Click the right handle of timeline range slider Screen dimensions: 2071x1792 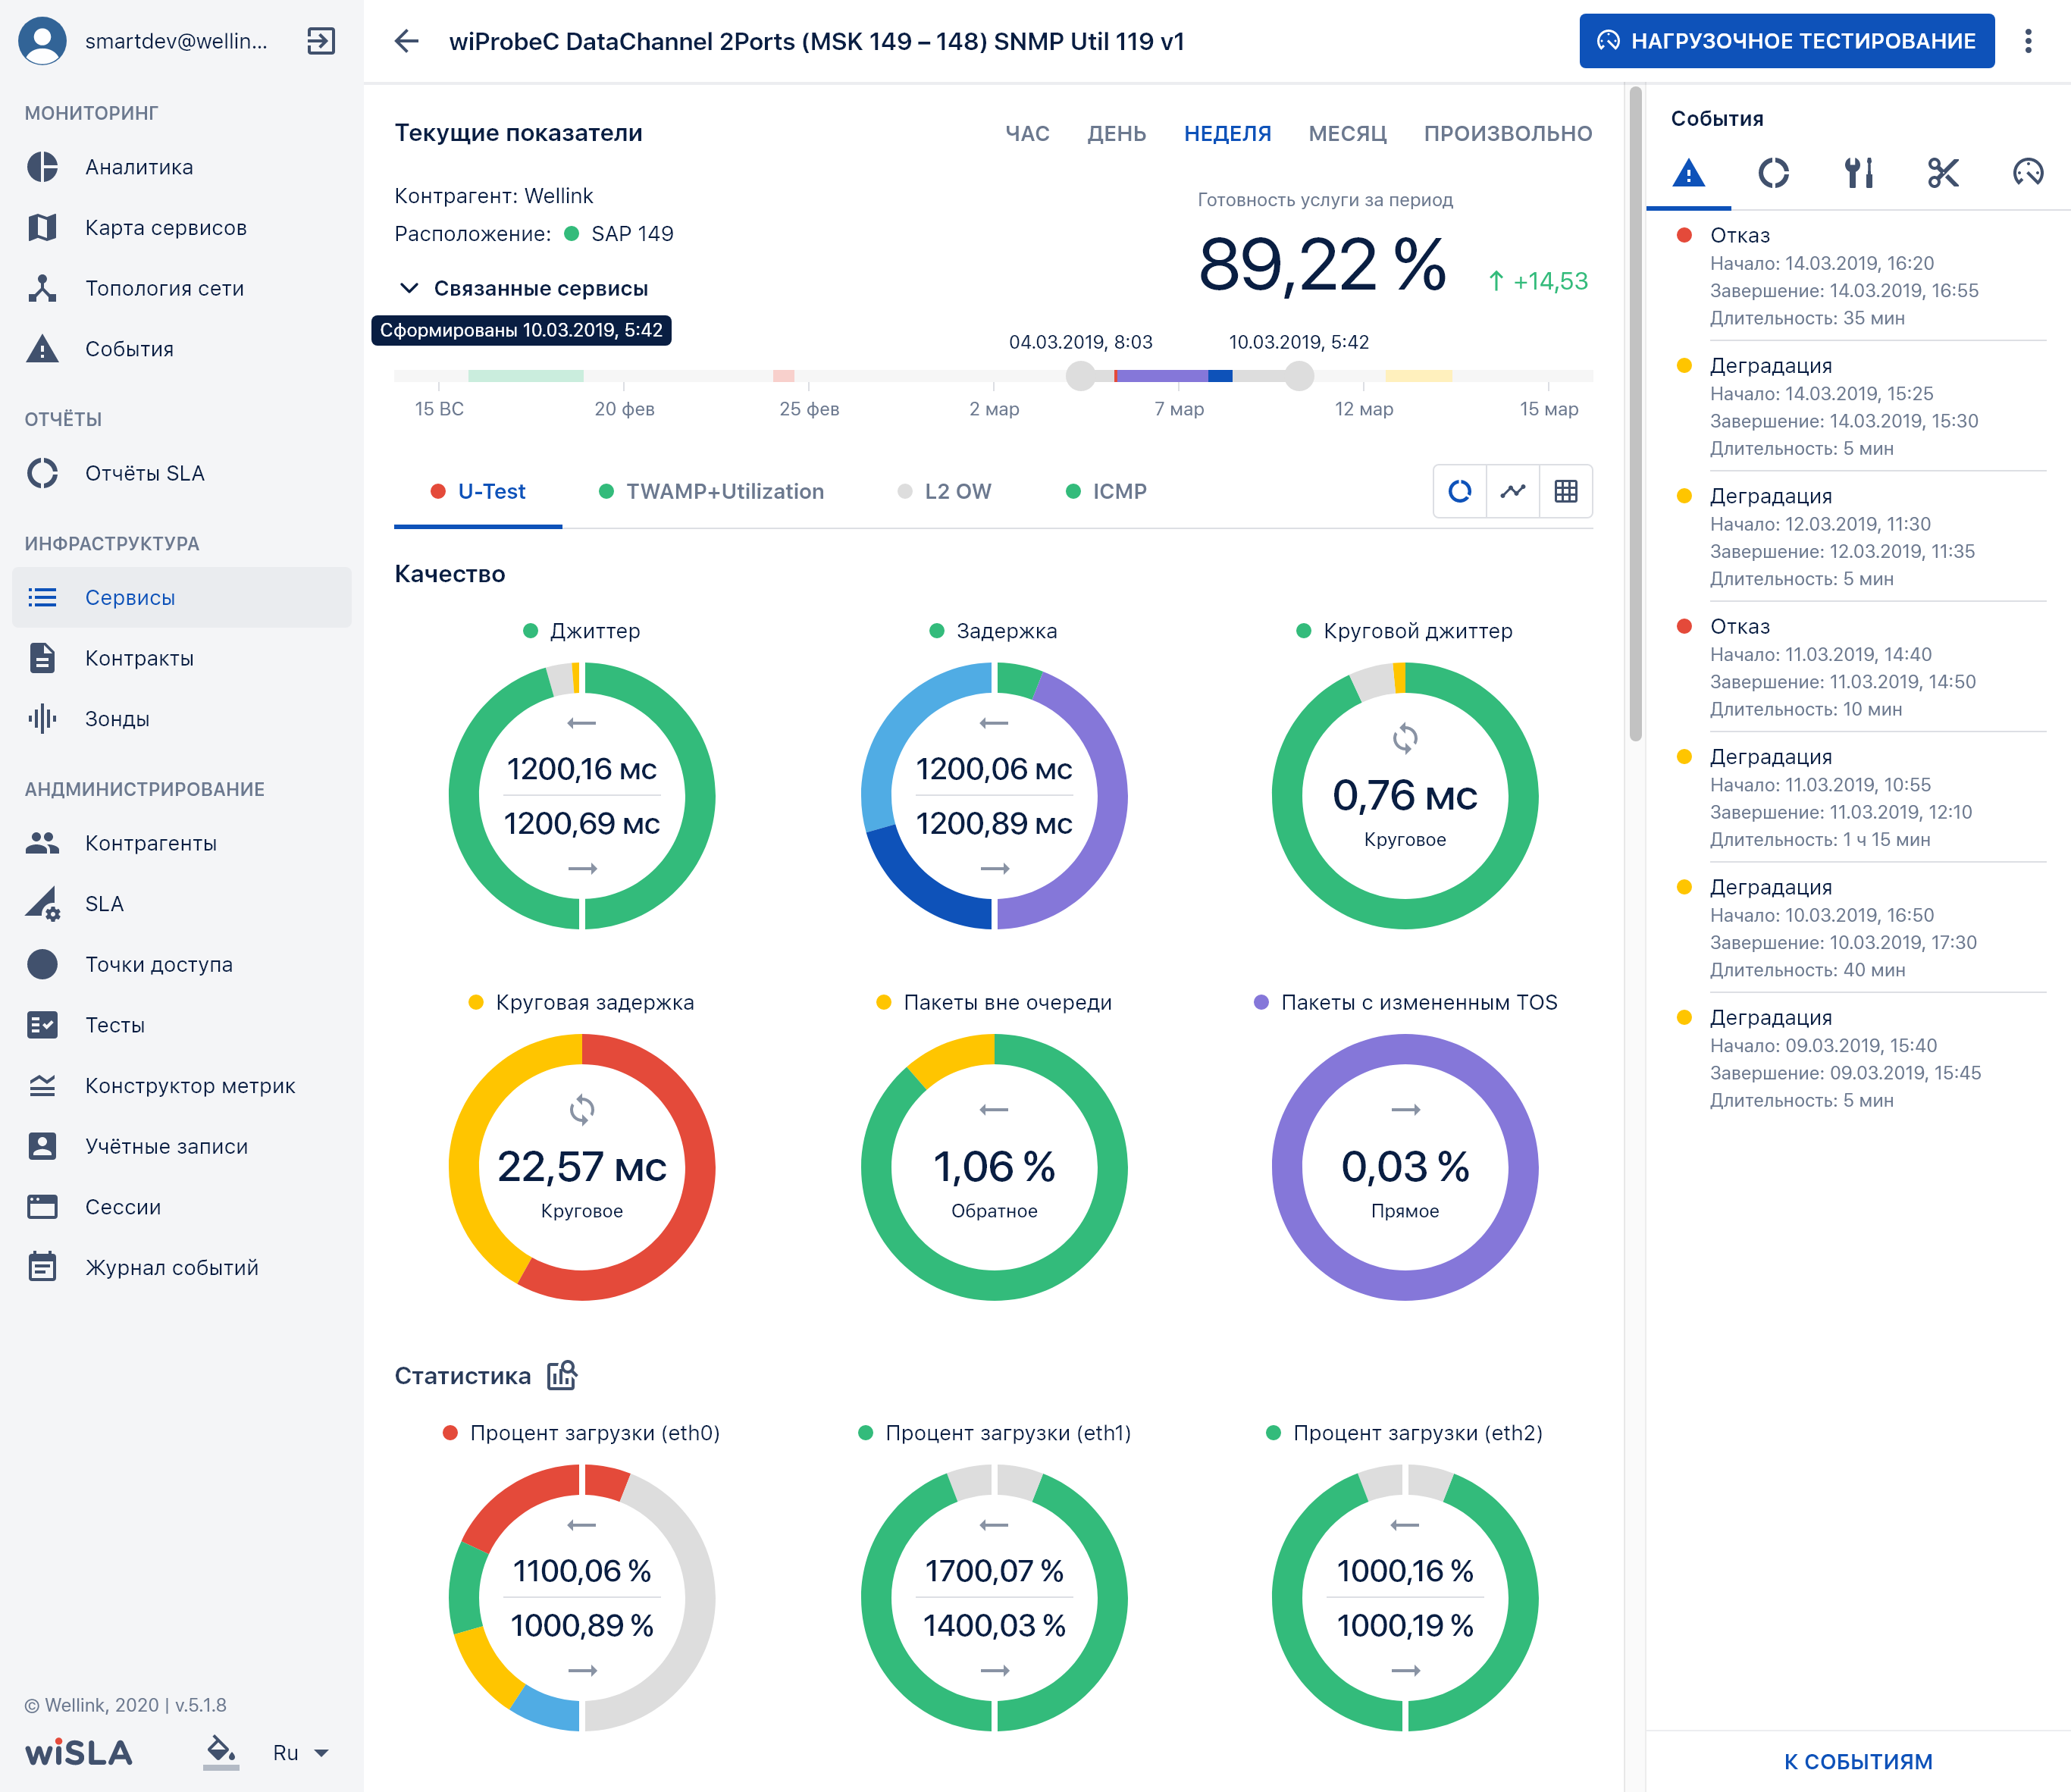pos(1299,376)
